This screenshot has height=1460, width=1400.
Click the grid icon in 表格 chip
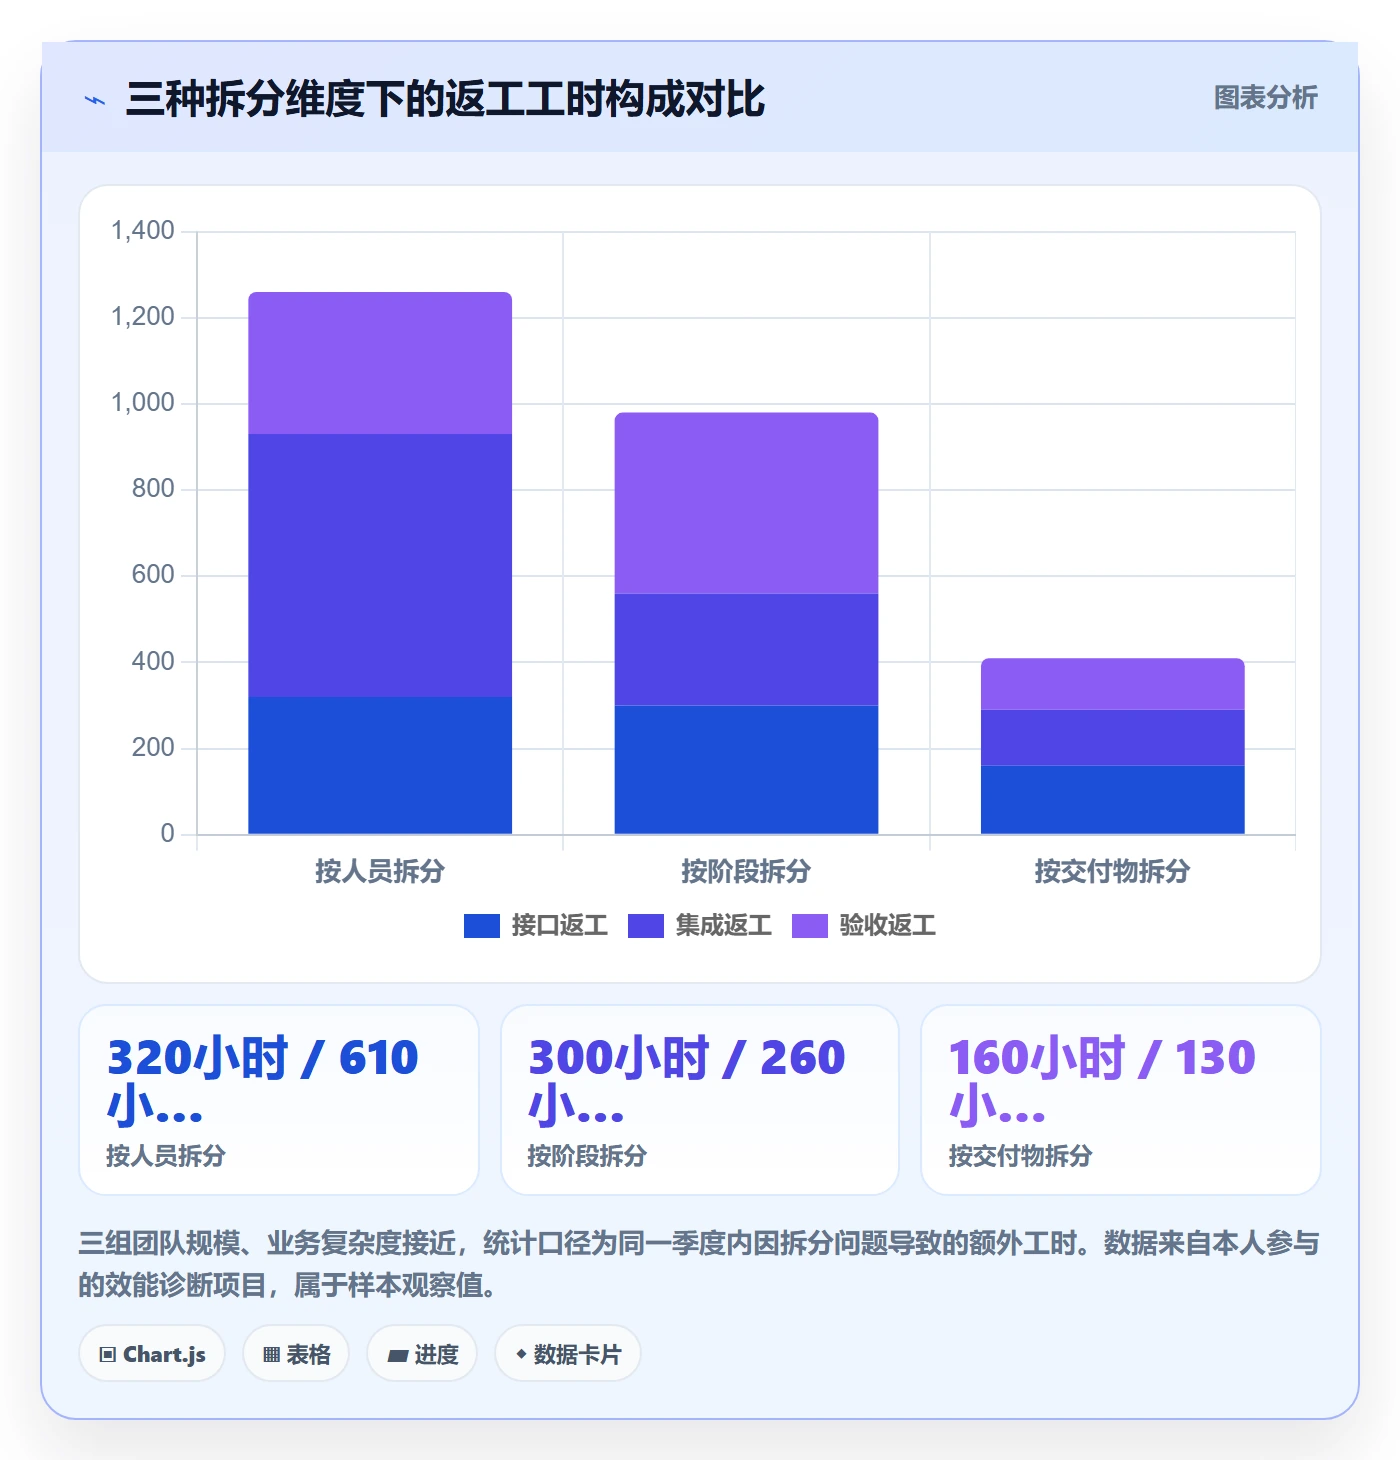pos(271,1355)
